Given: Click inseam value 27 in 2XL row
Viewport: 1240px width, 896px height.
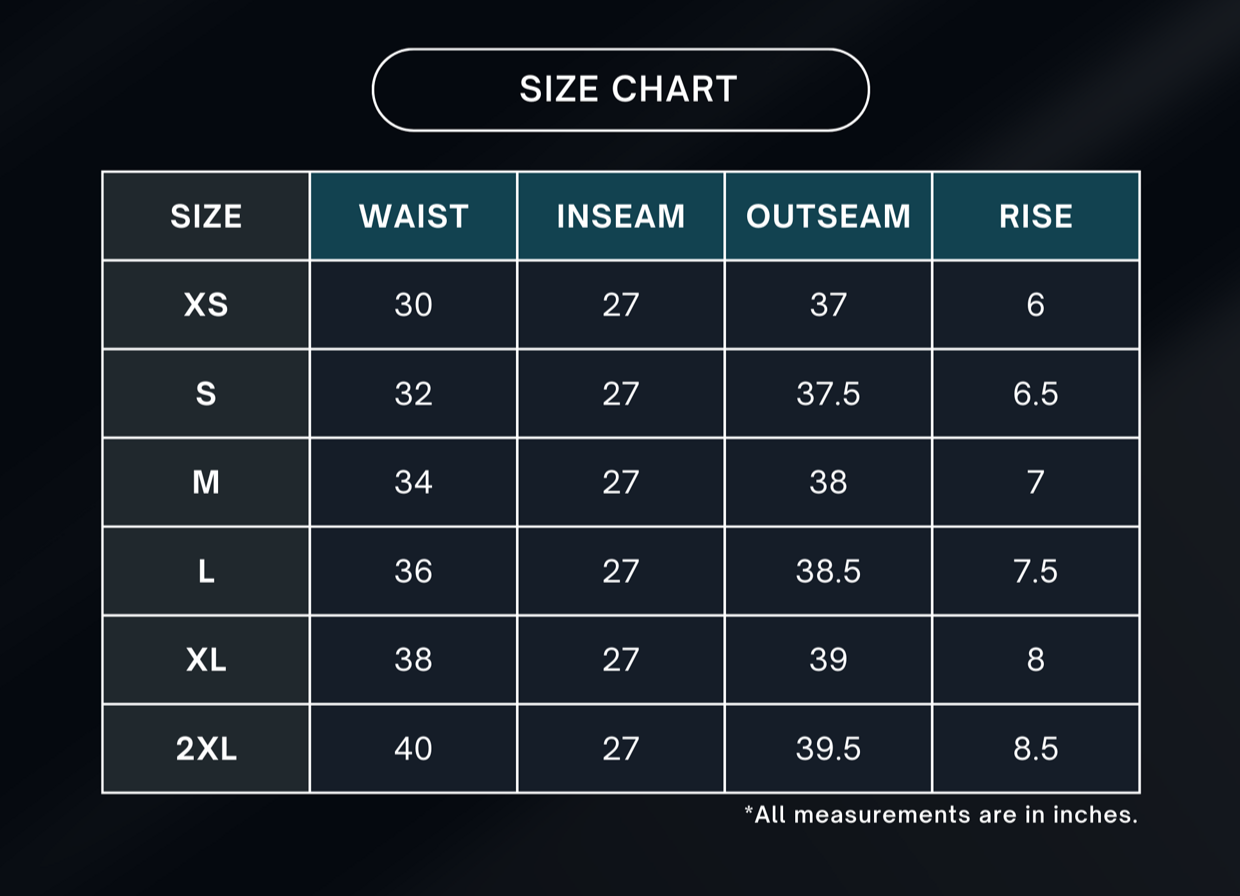Looking at the screenshot, I should (620, 749).
